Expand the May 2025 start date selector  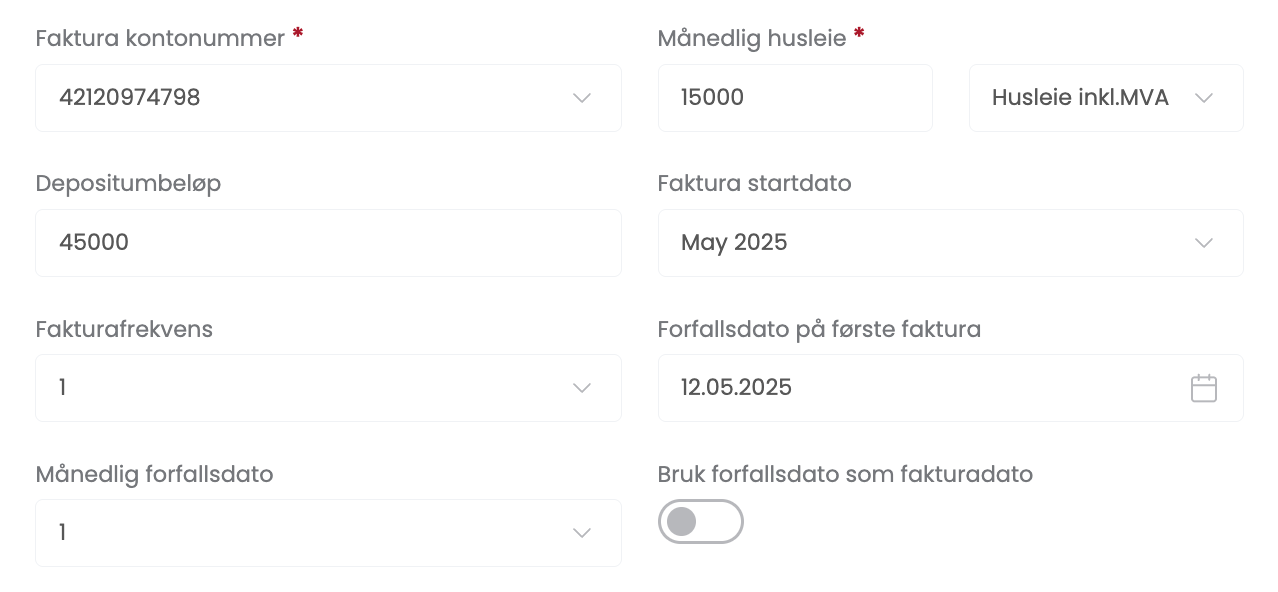coord(734,243)
